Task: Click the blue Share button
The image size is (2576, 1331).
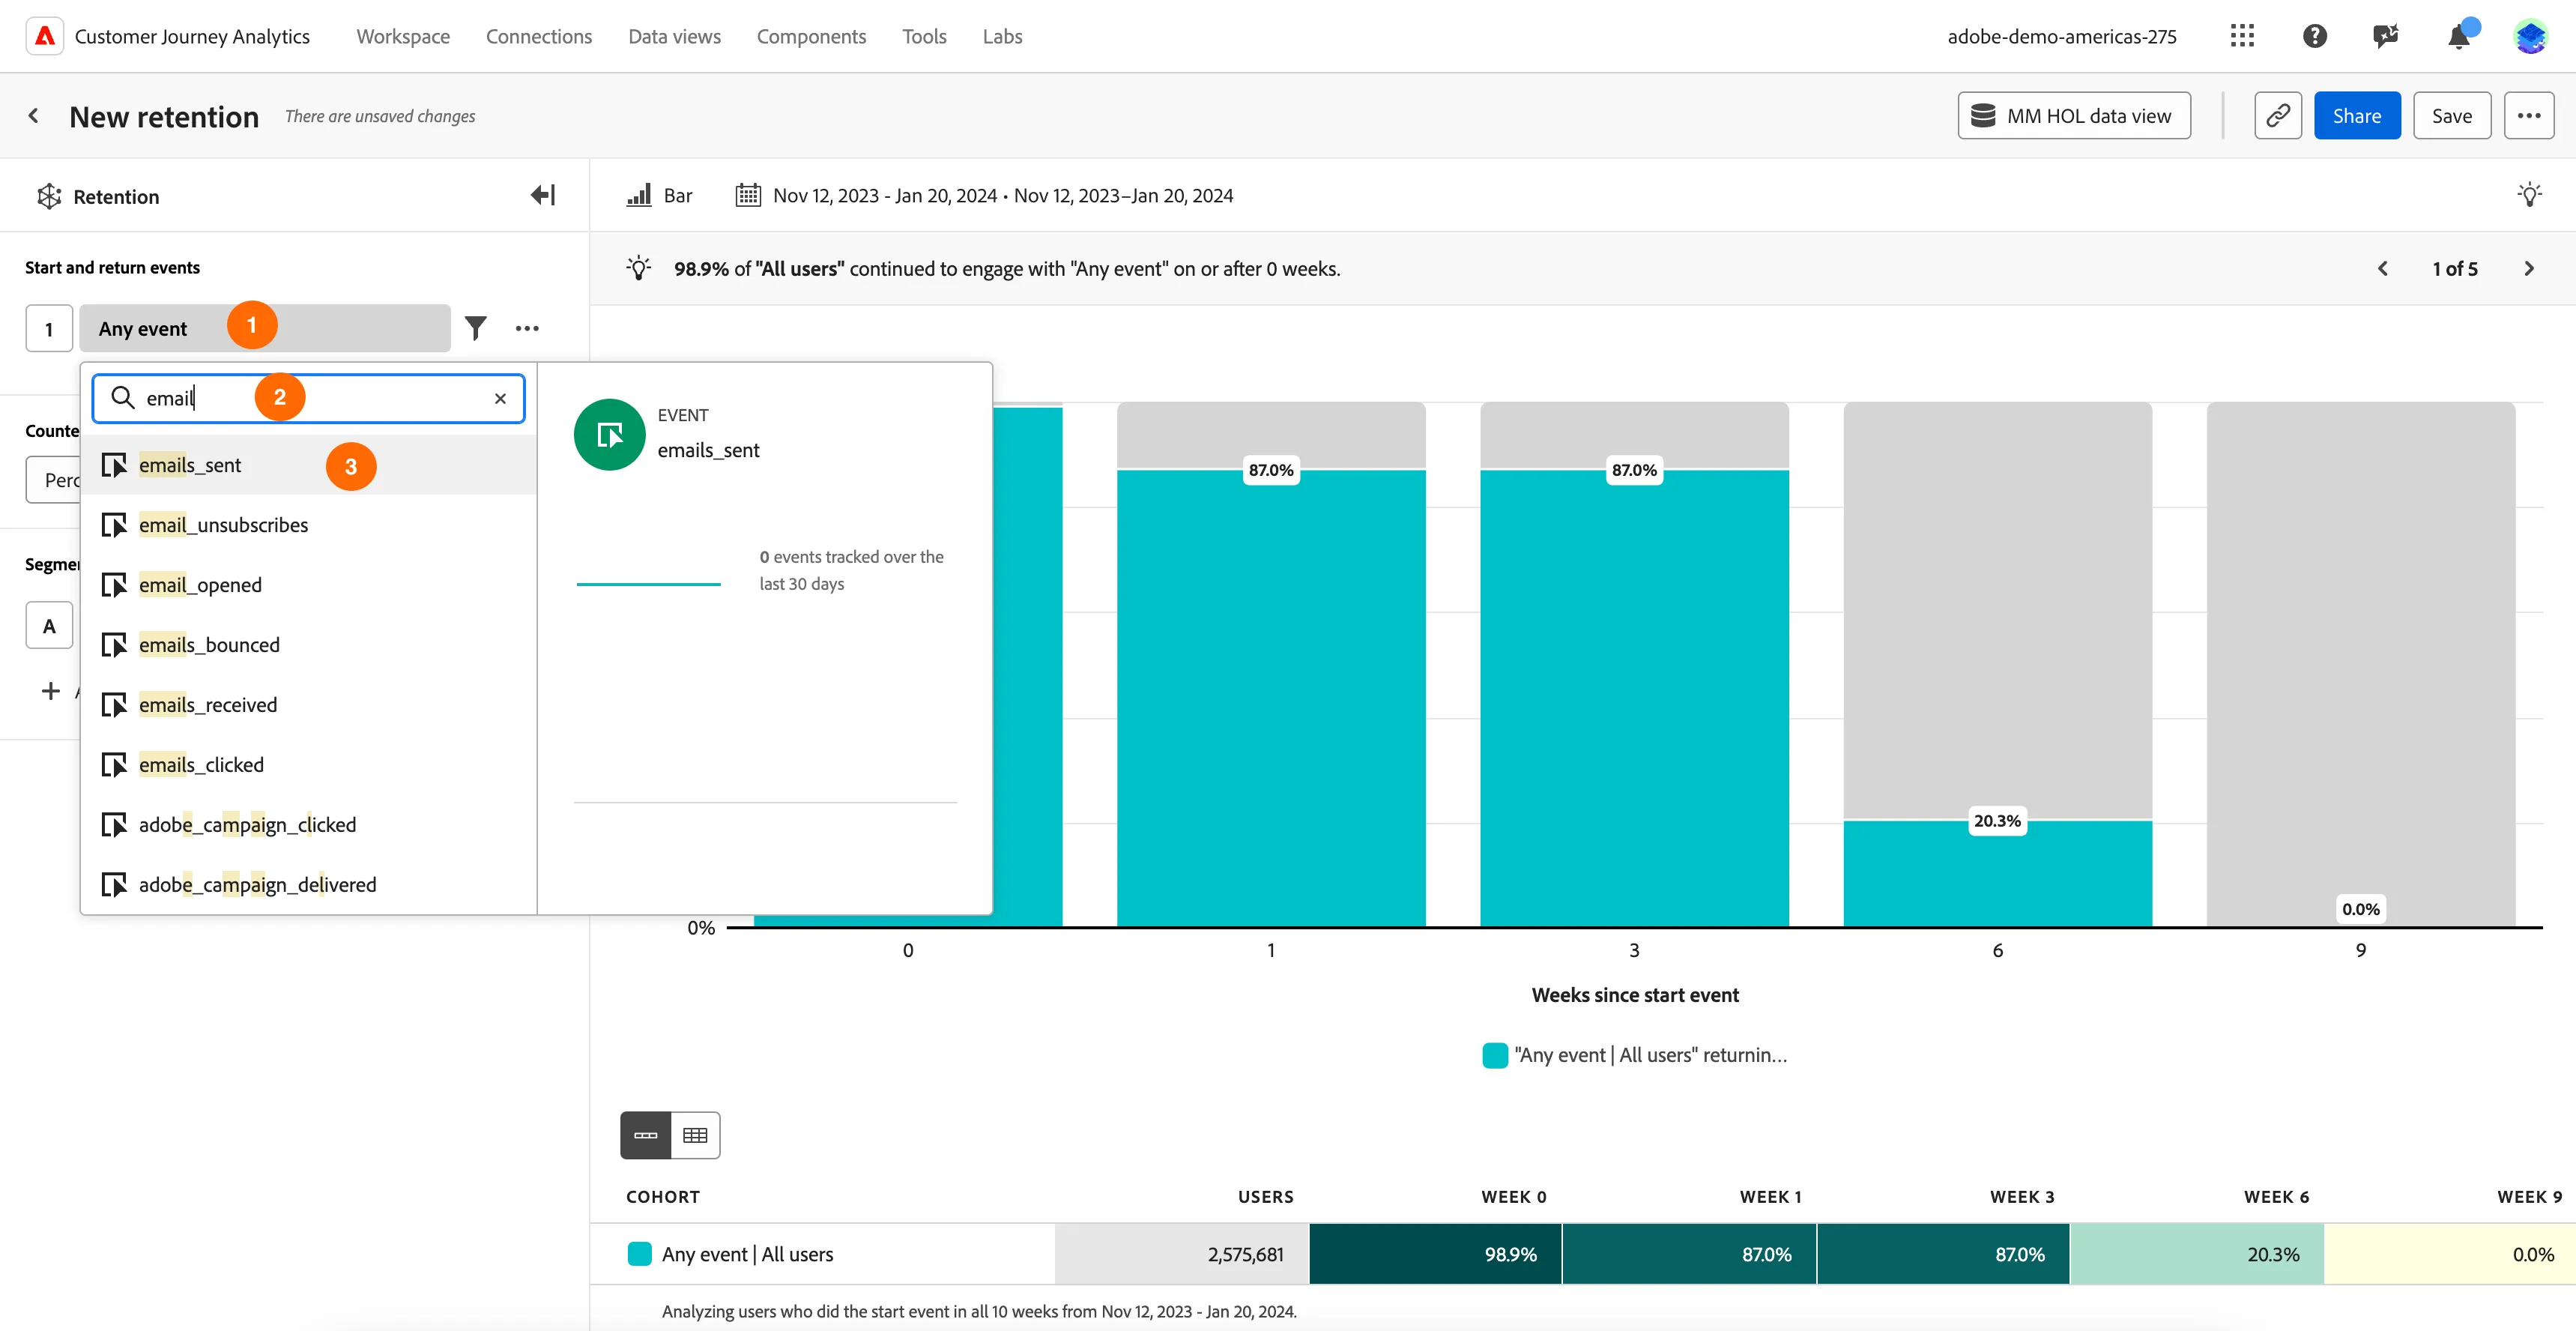Action: click(x=2357, y=116)
